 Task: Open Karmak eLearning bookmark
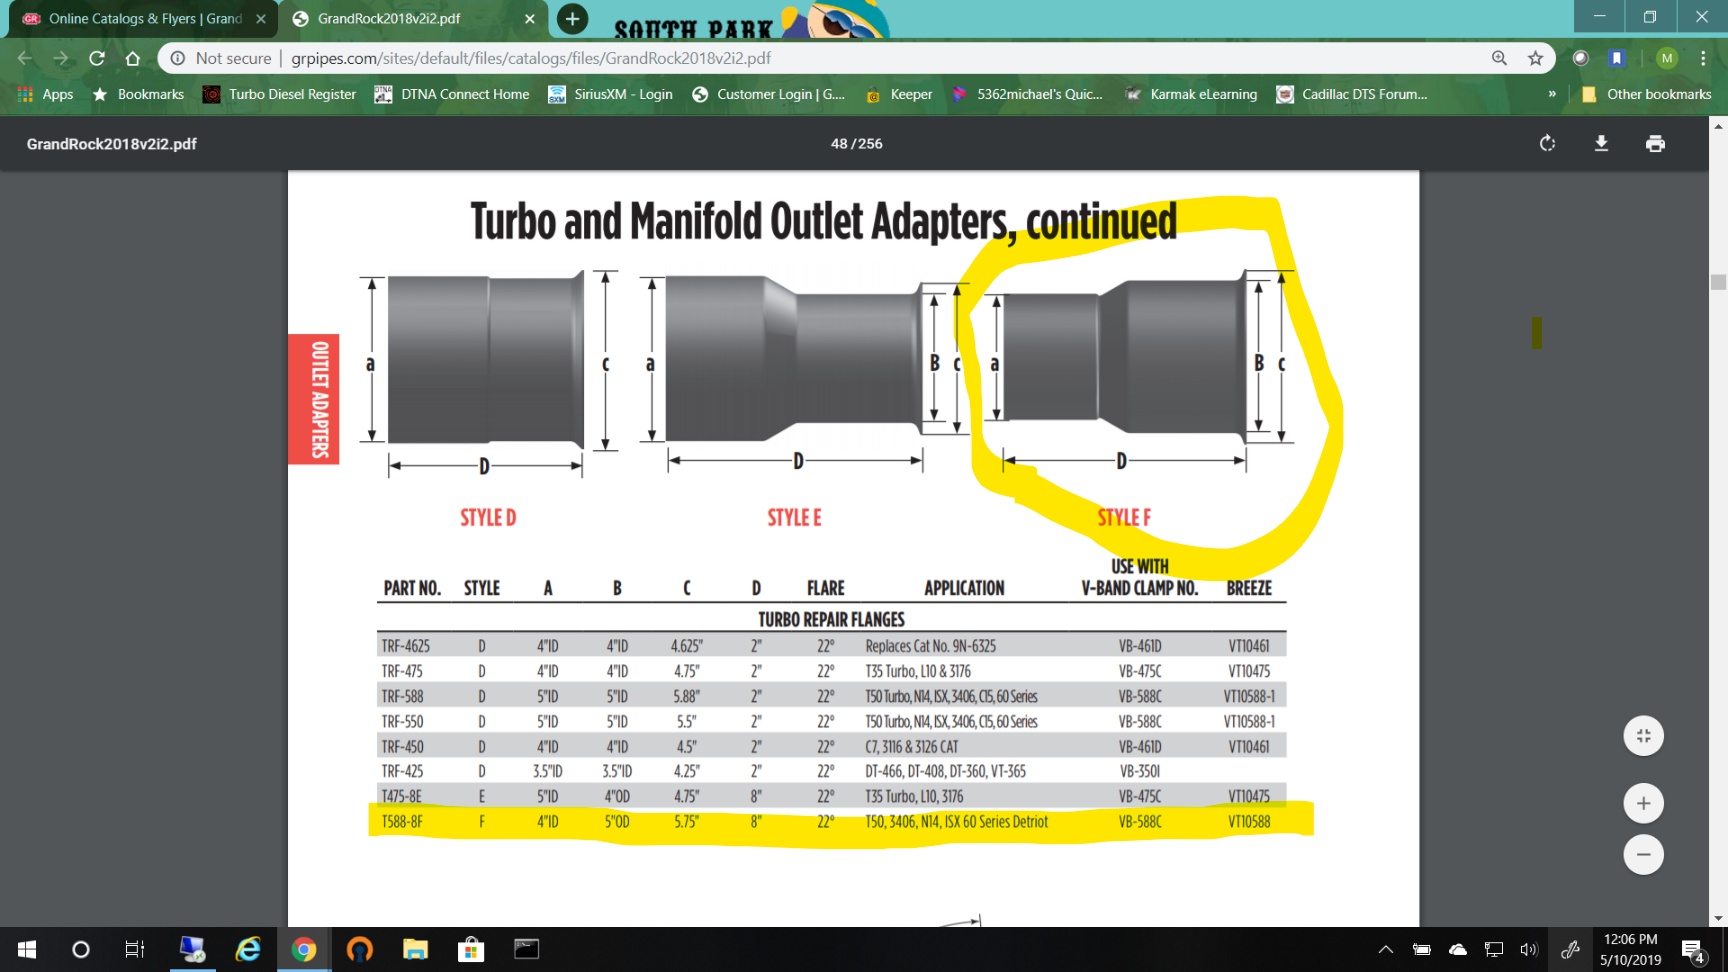(x=1191, y=94)
